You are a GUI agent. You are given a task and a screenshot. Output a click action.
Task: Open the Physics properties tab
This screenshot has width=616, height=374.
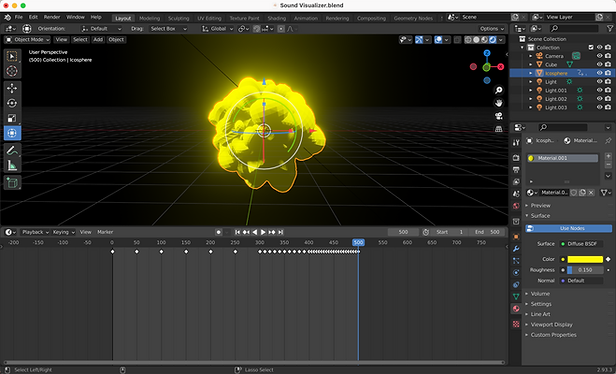pyautogui.click(x=516, y=273)
